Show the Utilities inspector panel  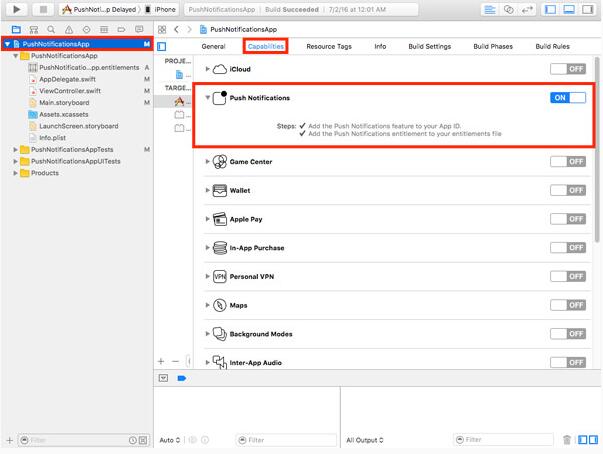click(x=589, y=9)
